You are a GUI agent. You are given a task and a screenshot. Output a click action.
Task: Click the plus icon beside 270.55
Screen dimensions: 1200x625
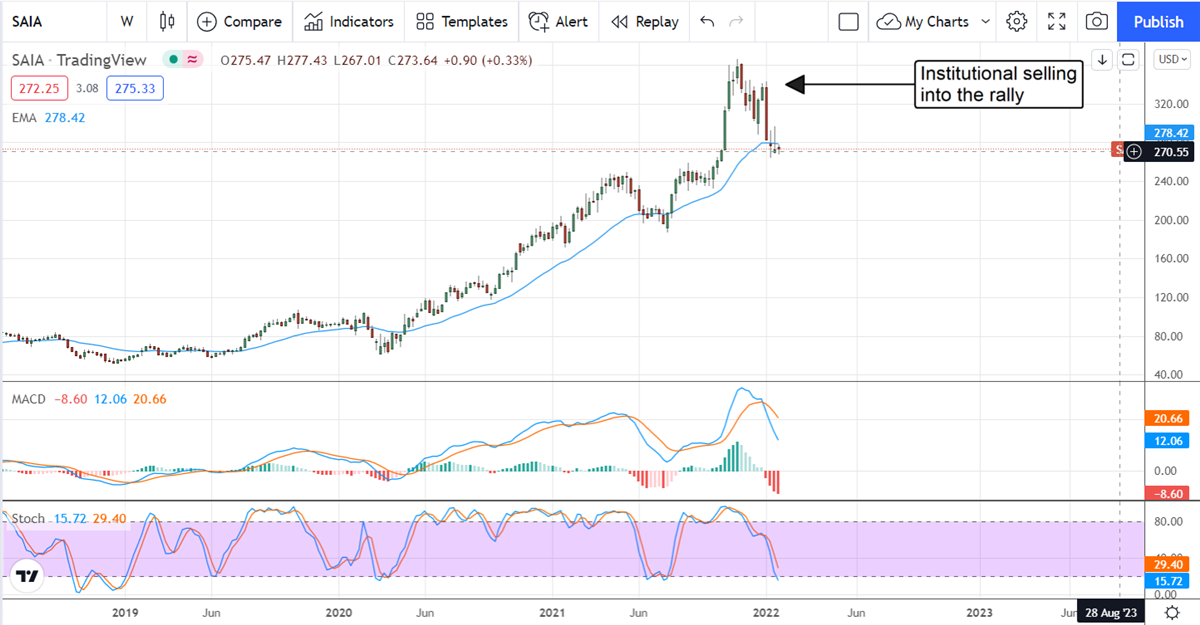coord(1133,151)
